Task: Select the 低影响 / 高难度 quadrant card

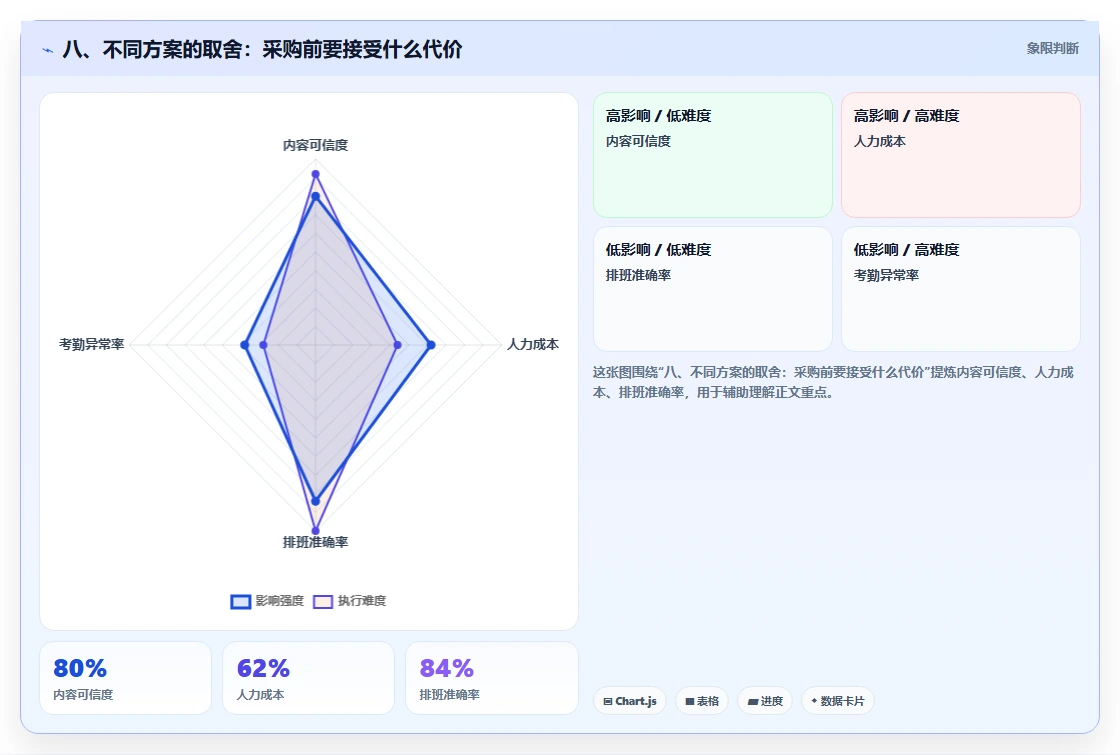Action: click(961, 289)
